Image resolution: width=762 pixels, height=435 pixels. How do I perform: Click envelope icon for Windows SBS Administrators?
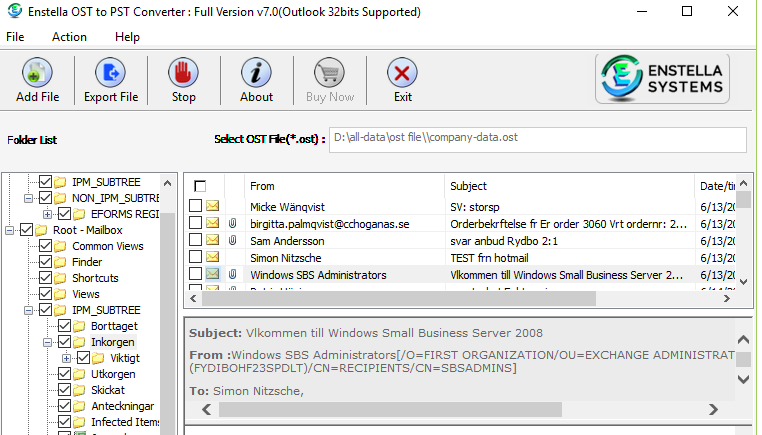pos(212,274)
